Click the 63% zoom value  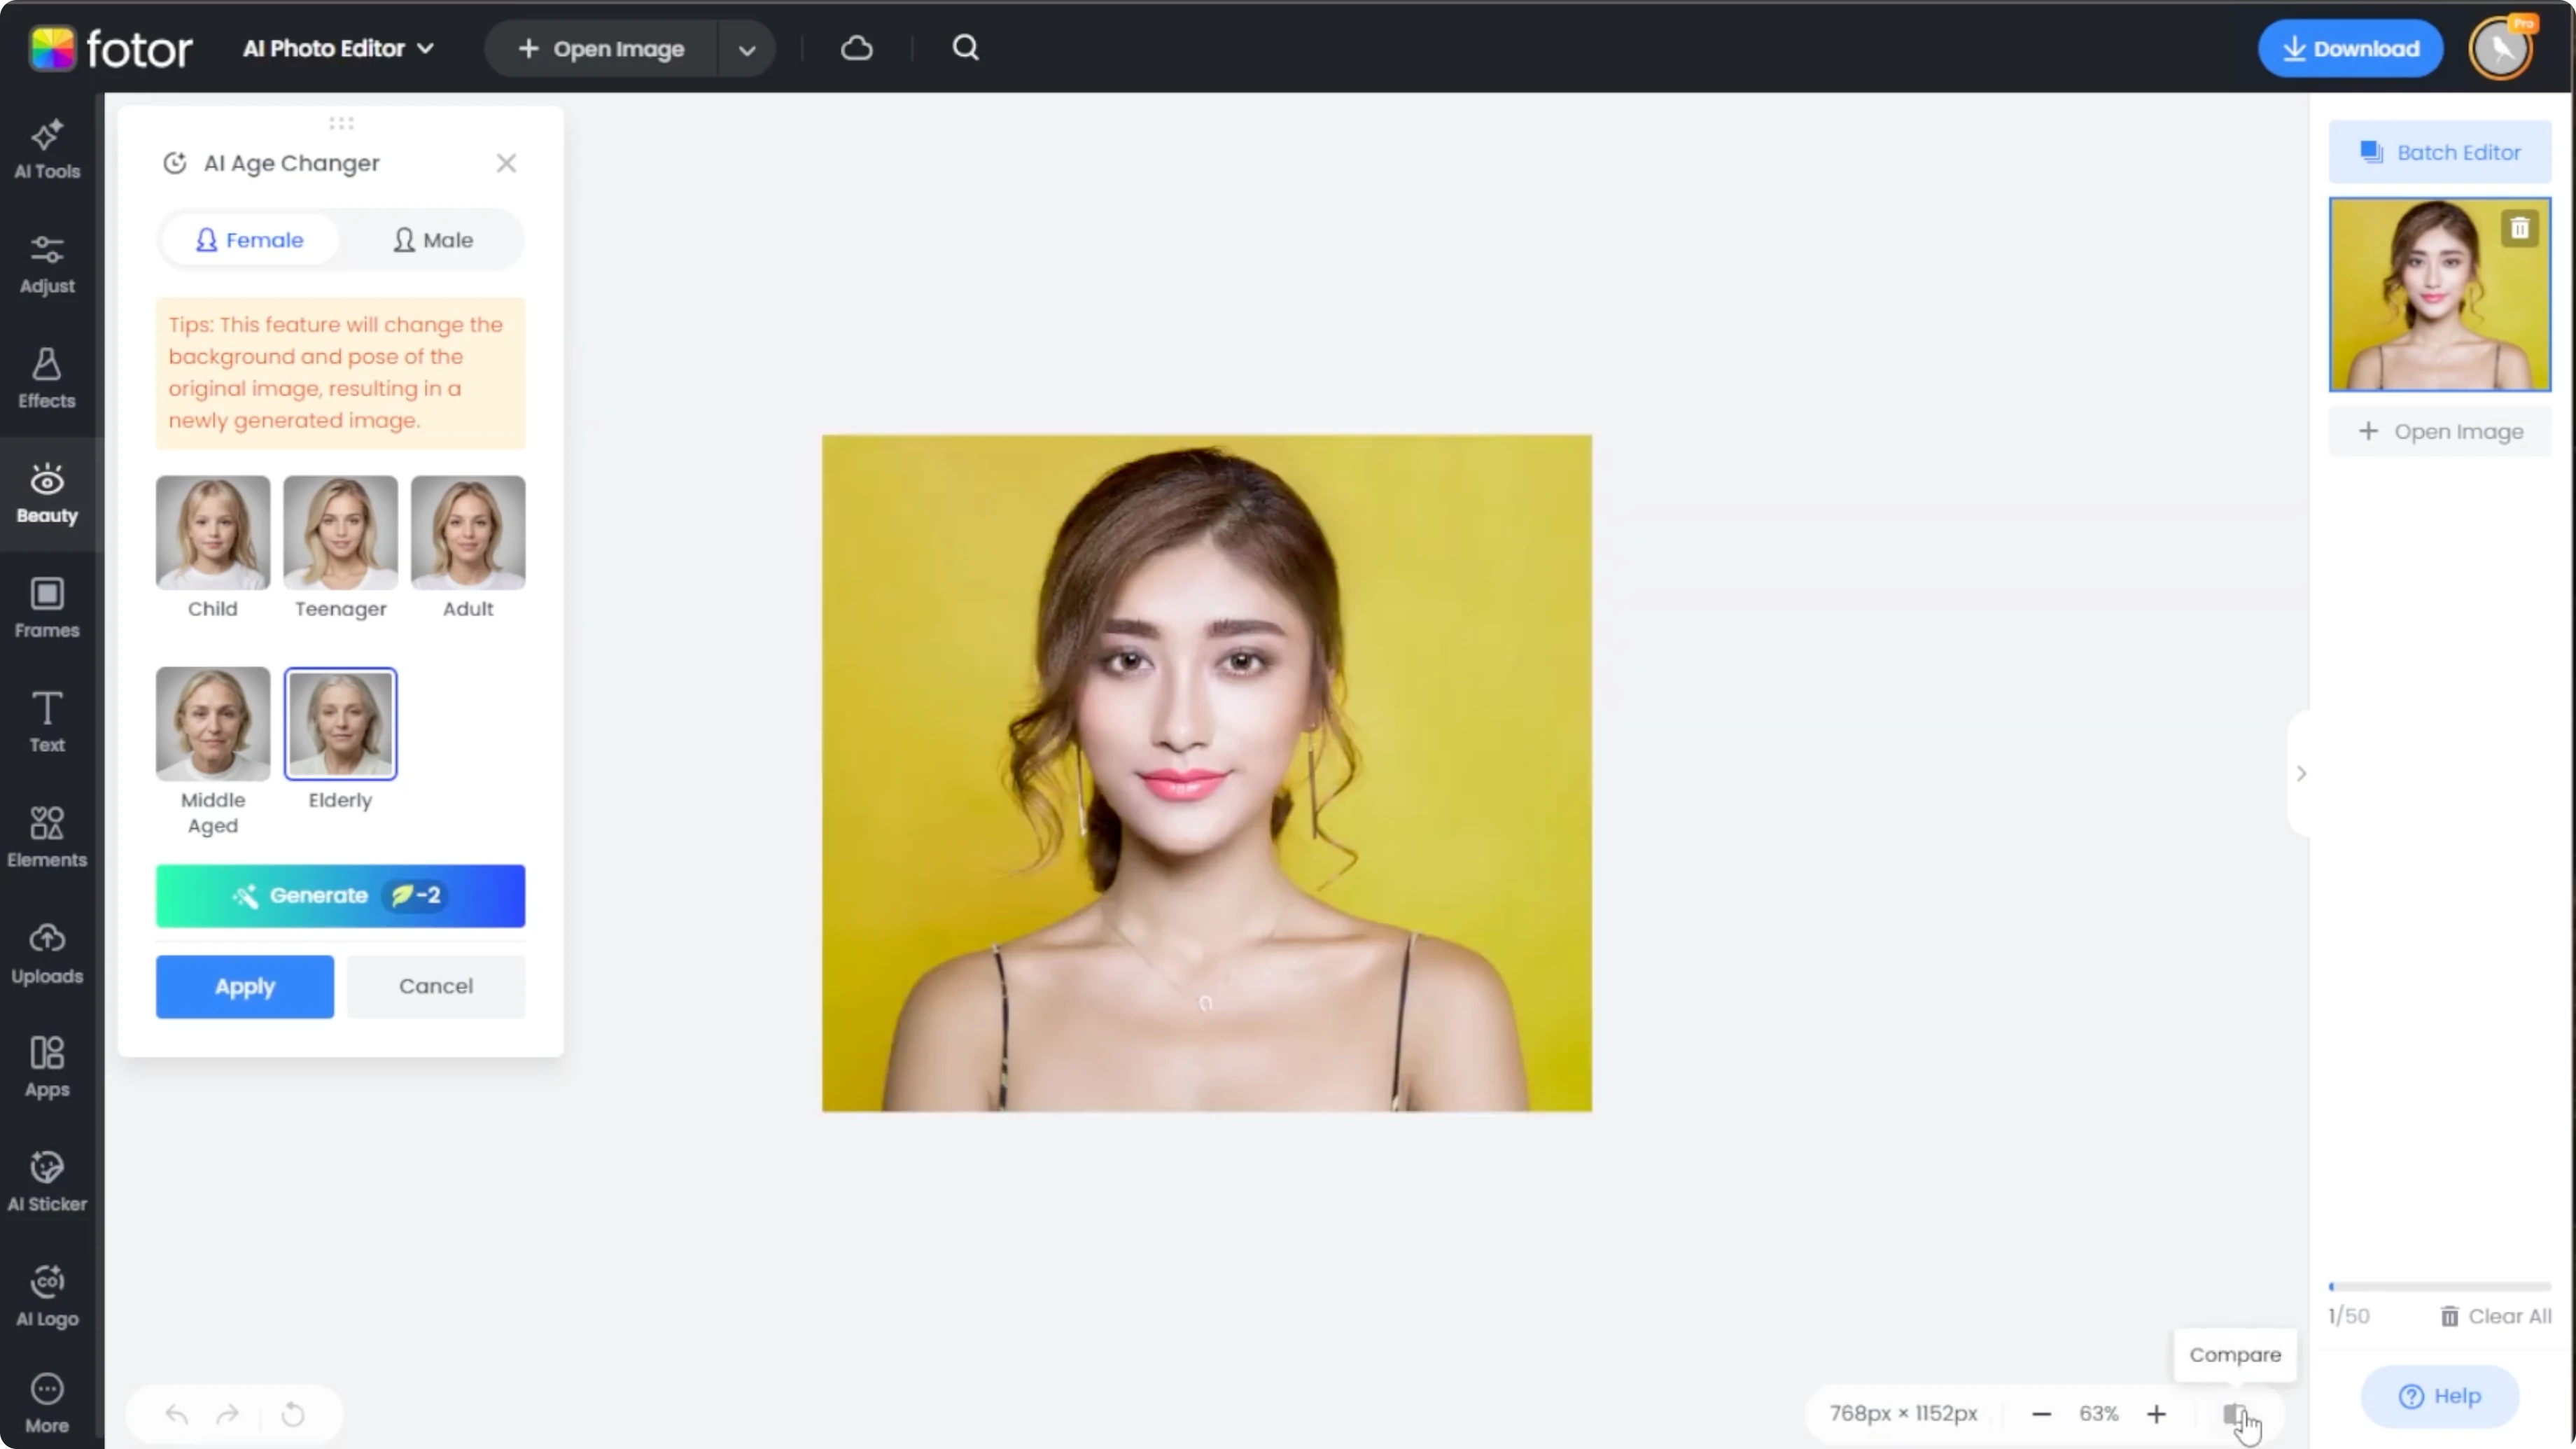coord(2099,1414)
